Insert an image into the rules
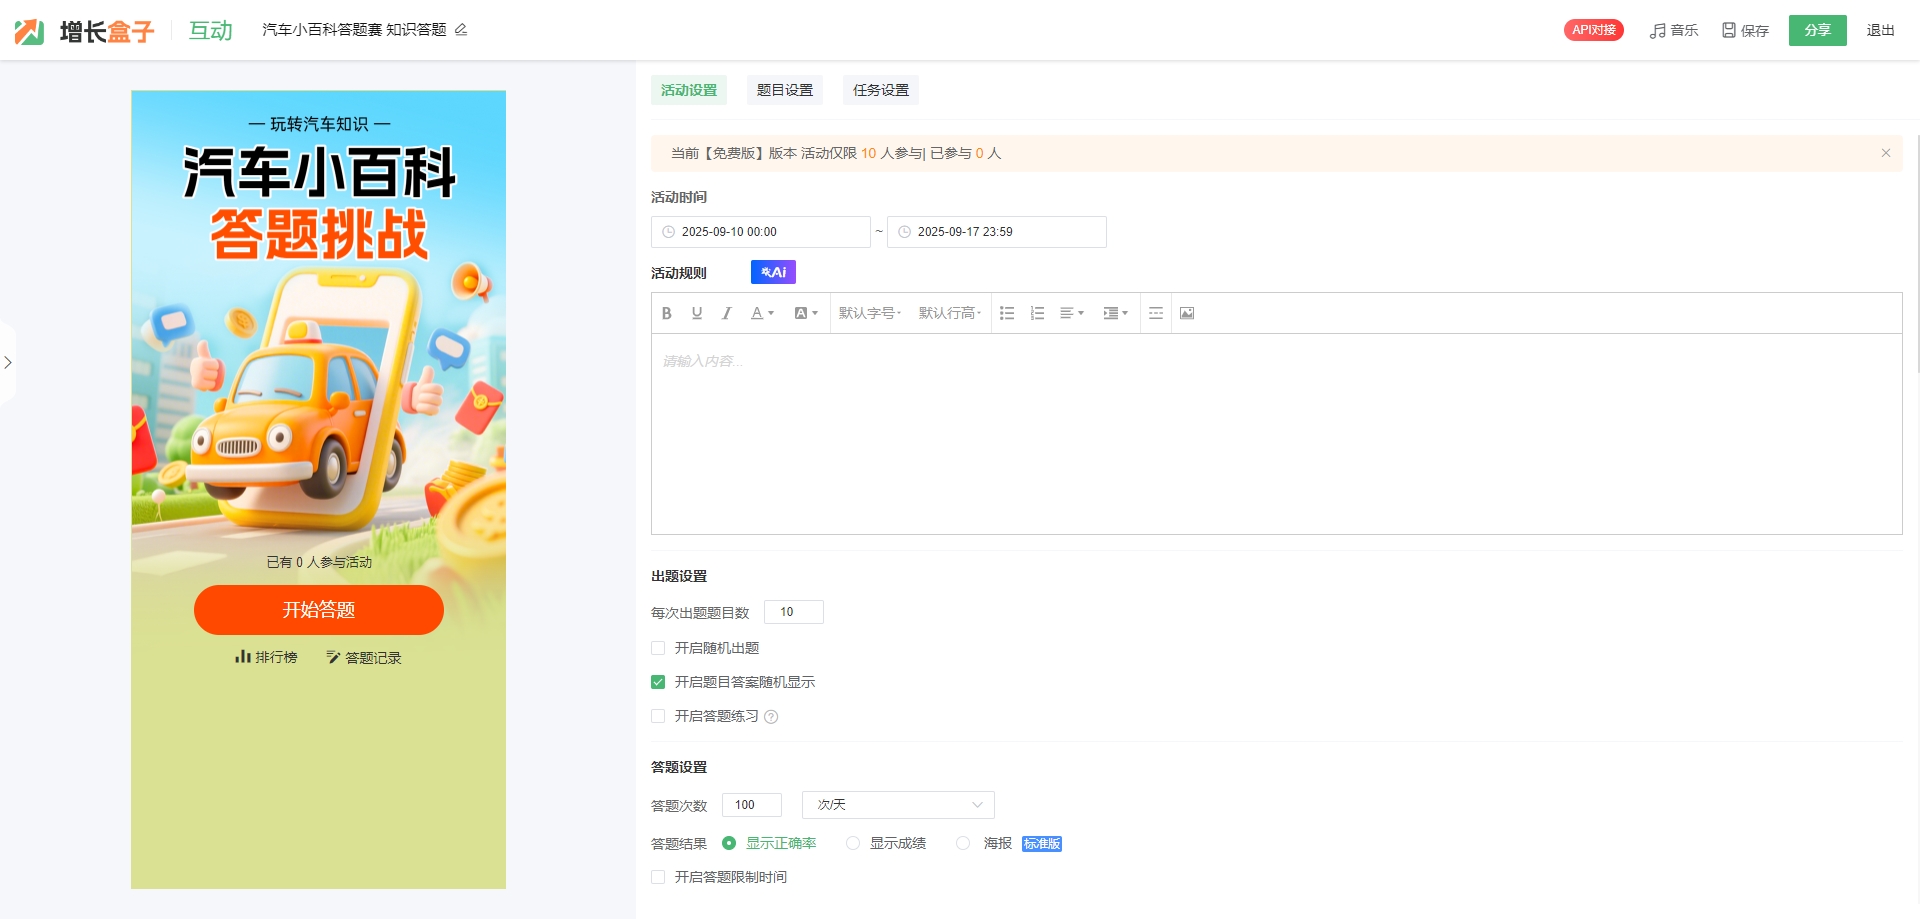 point(1187,313)
